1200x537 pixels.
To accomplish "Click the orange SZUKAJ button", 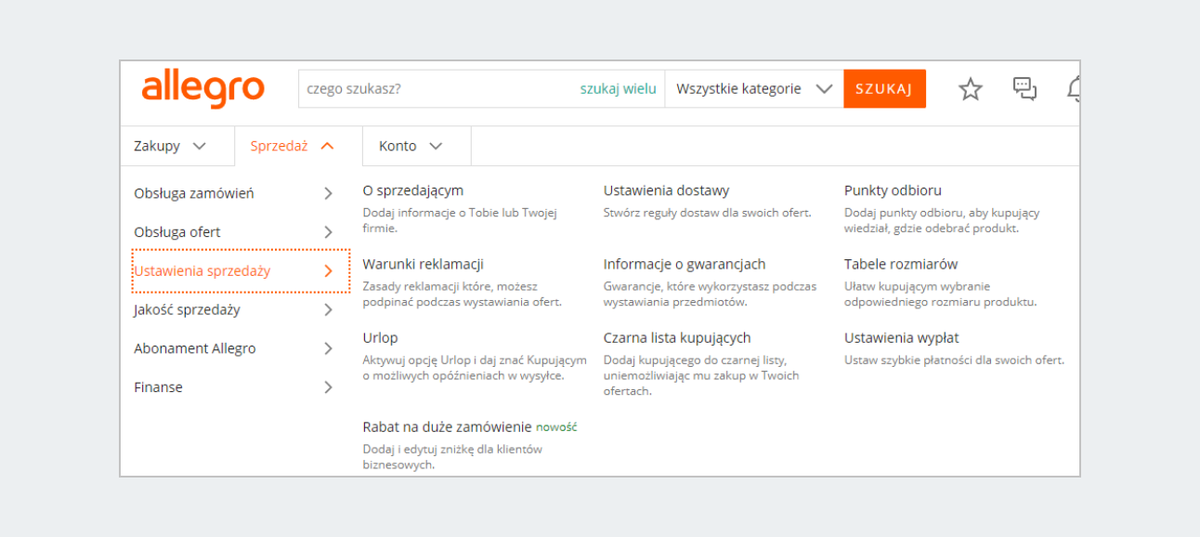I will [x=884, y=88].
